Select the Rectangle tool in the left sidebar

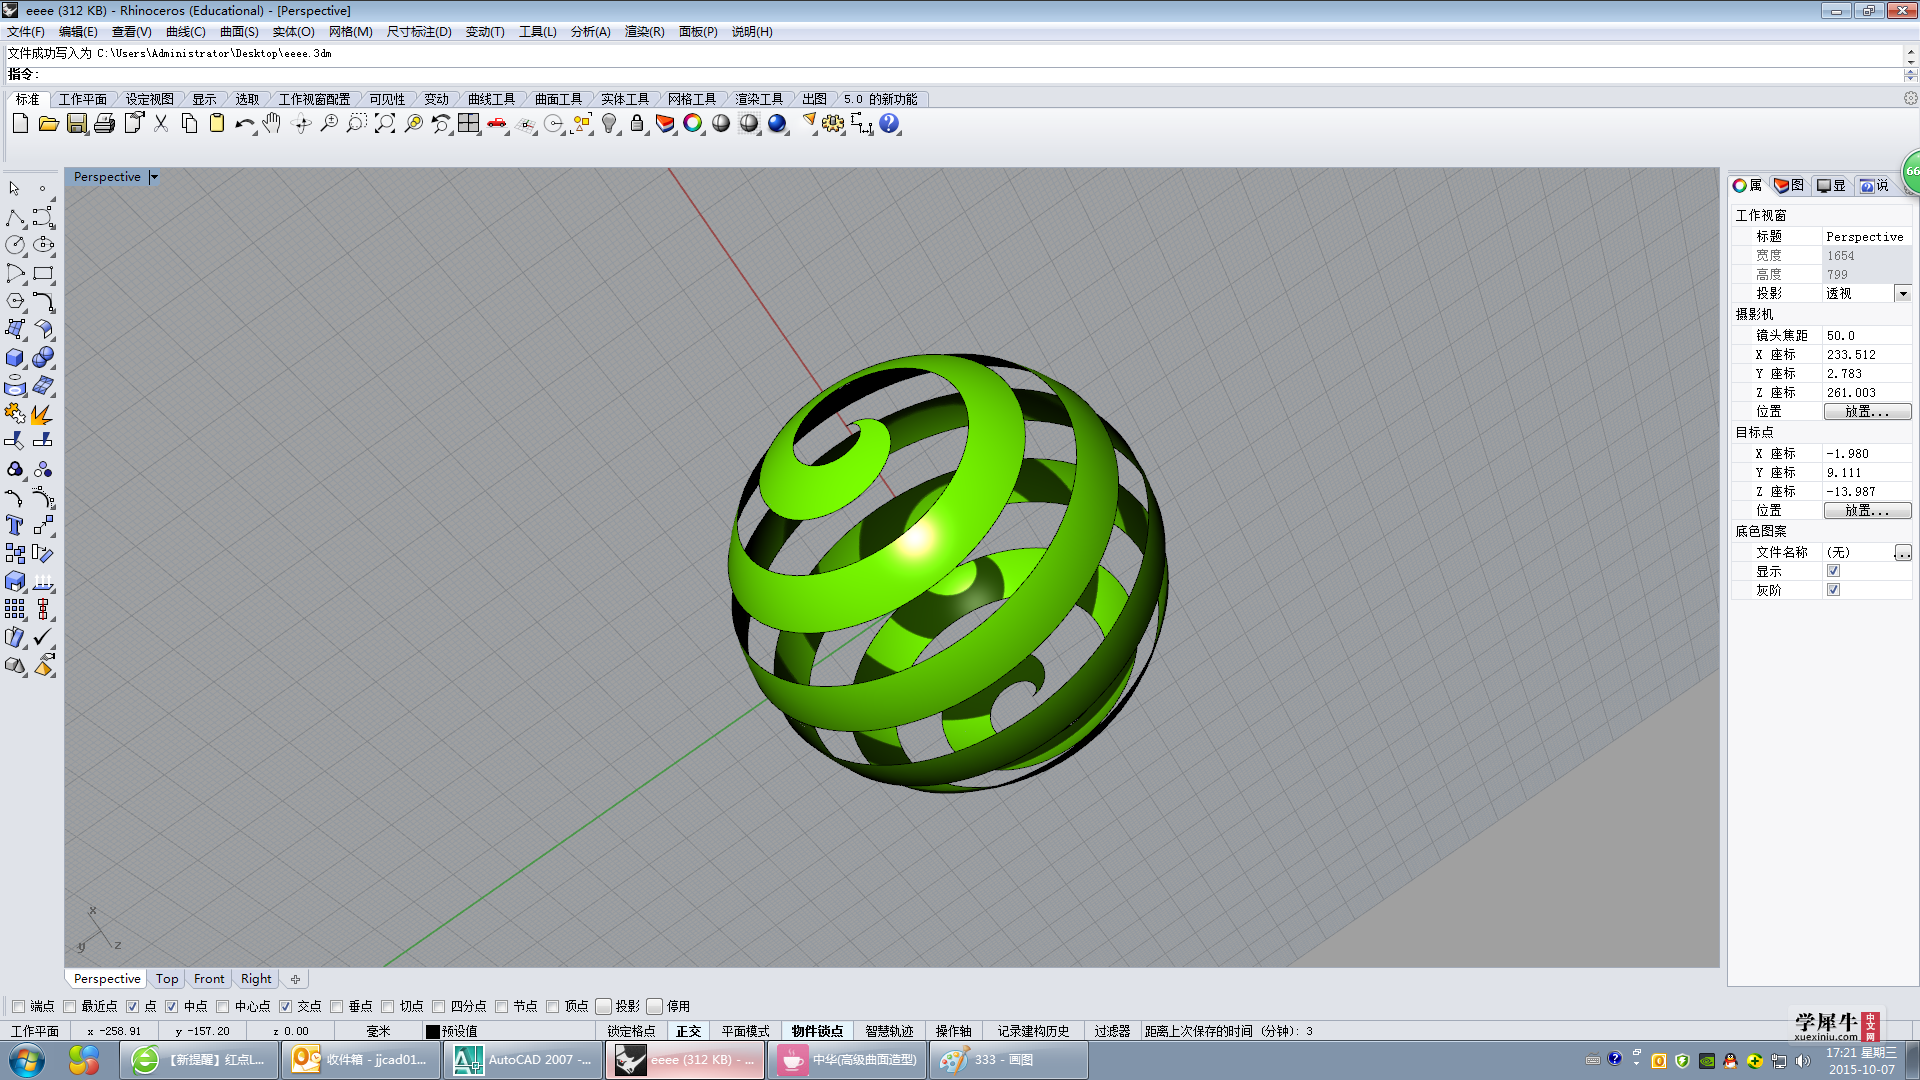click(43, 273)
